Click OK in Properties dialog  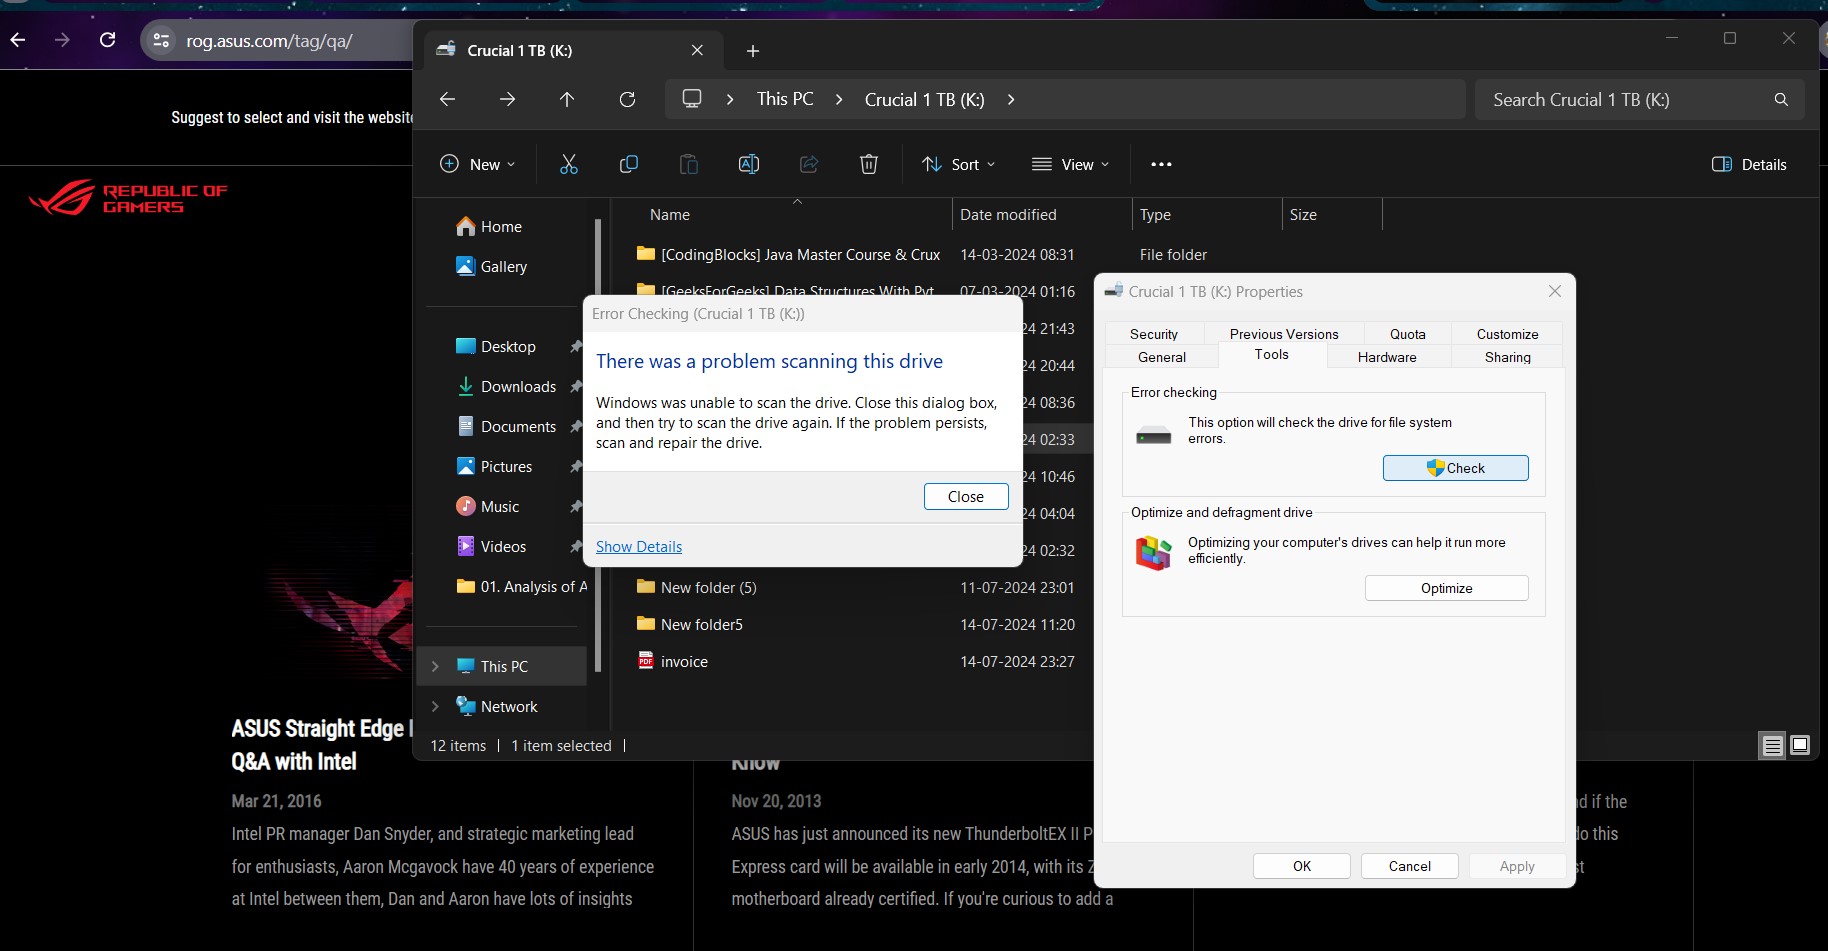click(1301, 866)
